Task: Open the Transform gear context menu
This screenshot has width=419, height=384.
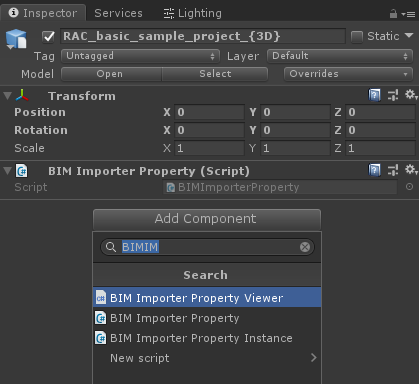Action: point(411,95)
